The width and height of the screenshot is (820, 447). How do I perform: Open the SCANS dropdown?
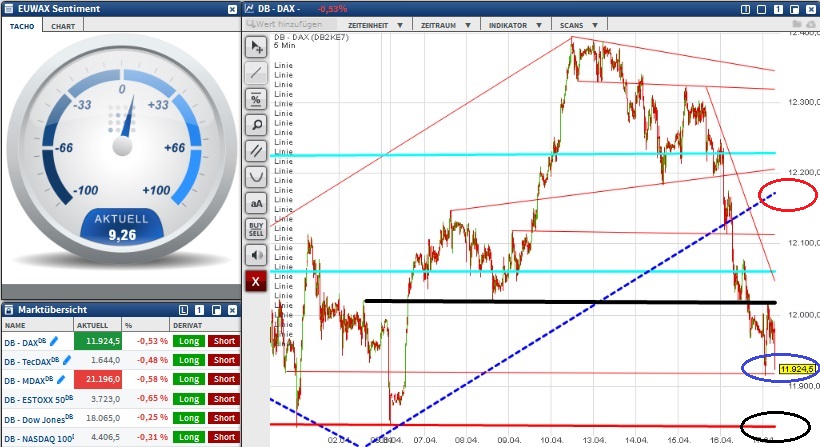click(578, 25)
